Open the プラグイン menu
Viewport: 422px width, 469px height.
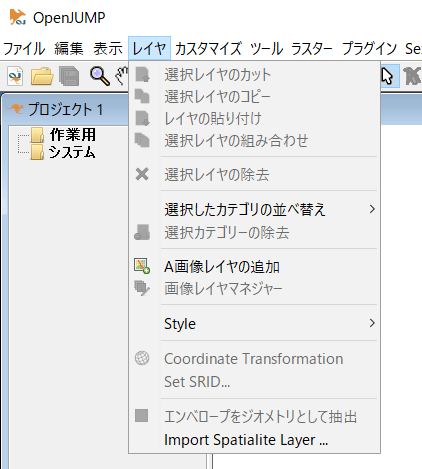coord(369,49)
